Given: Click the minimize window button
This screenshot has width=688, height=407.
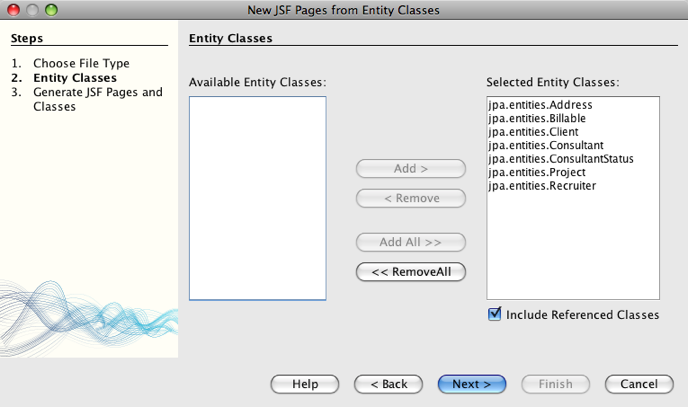Looking at the screenshot, I should coord(33,10).
